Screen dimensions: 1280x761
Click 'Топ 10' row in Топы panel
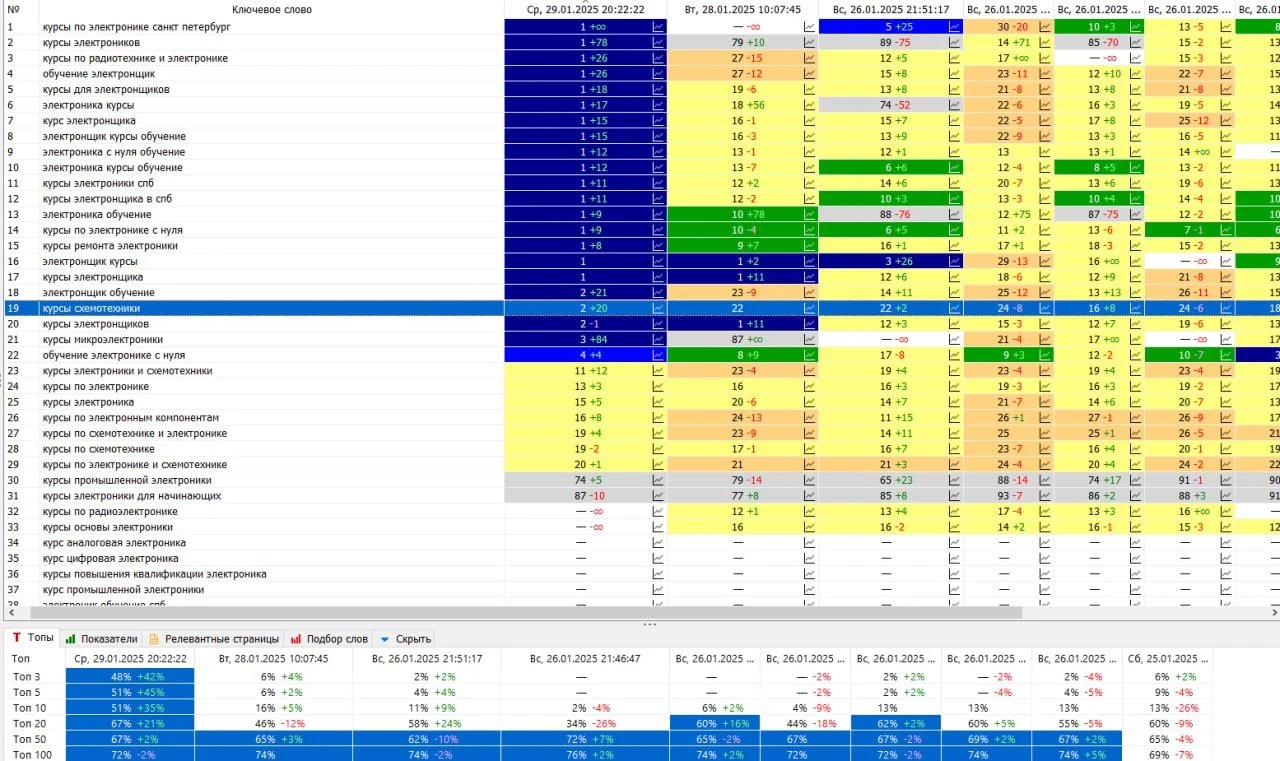coord(29,707)
